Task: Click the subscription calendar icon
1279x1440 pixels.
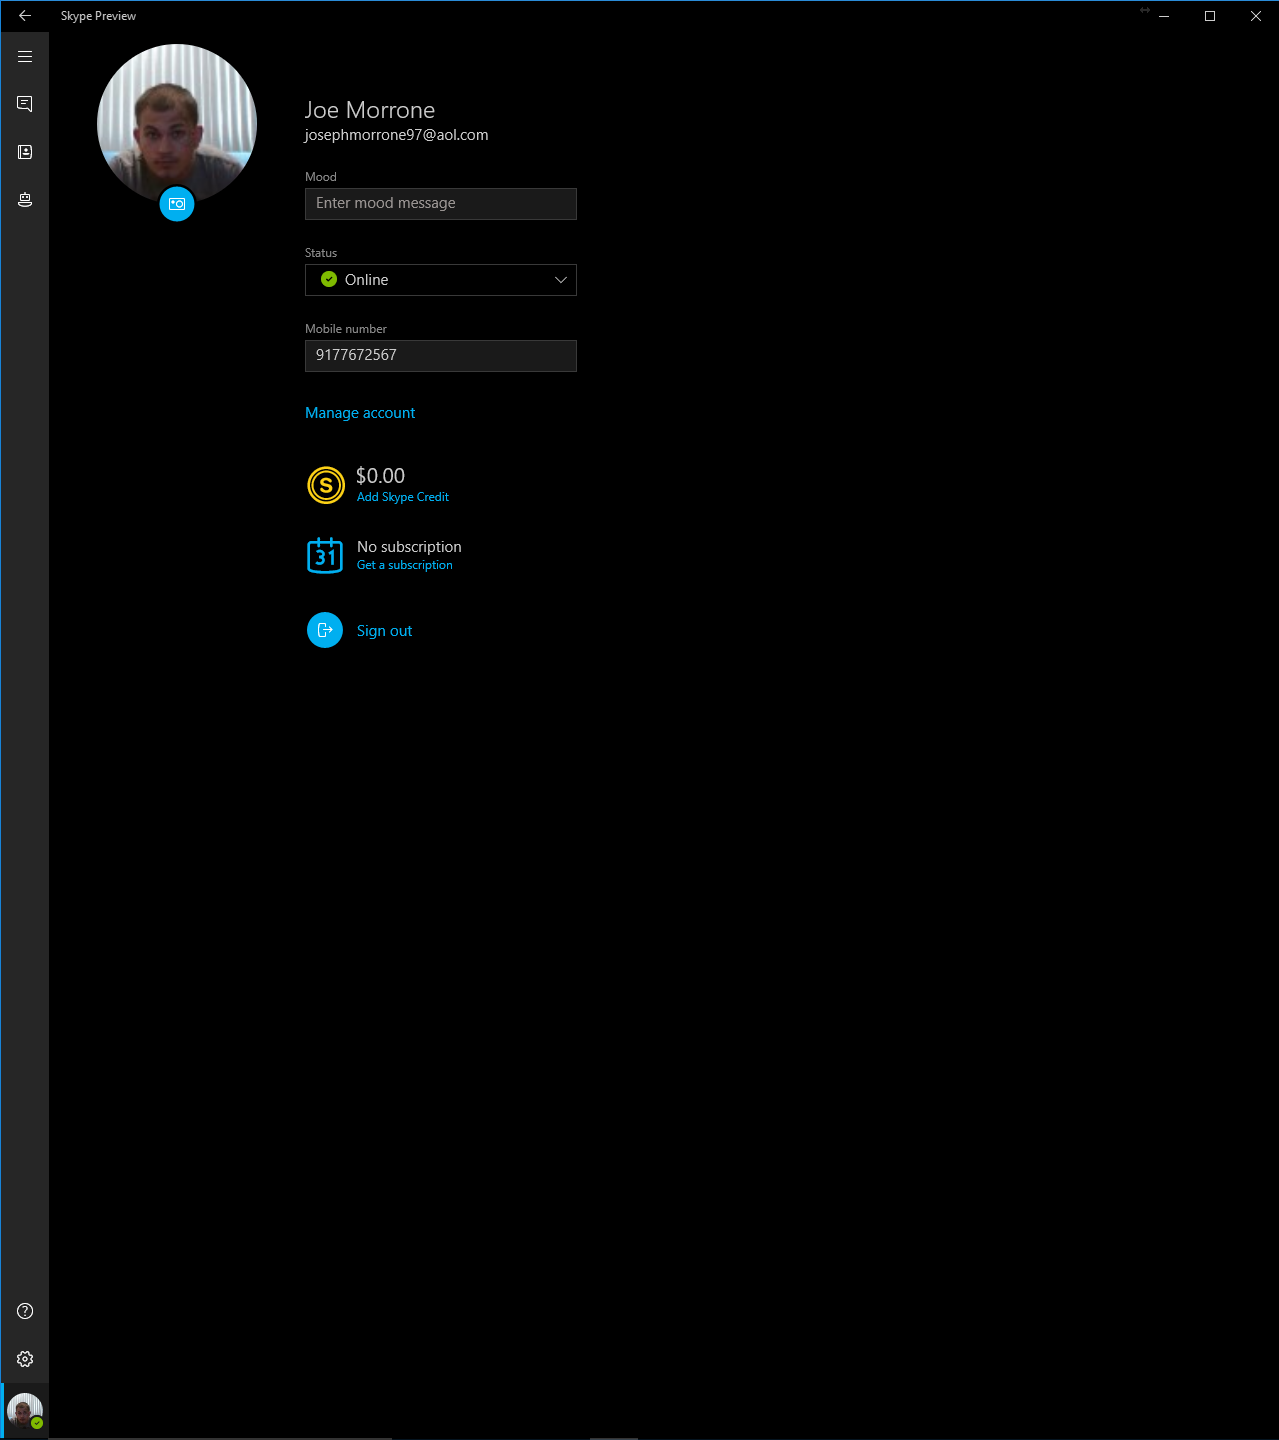Action: pyautogui.click(x=325, y=555)
